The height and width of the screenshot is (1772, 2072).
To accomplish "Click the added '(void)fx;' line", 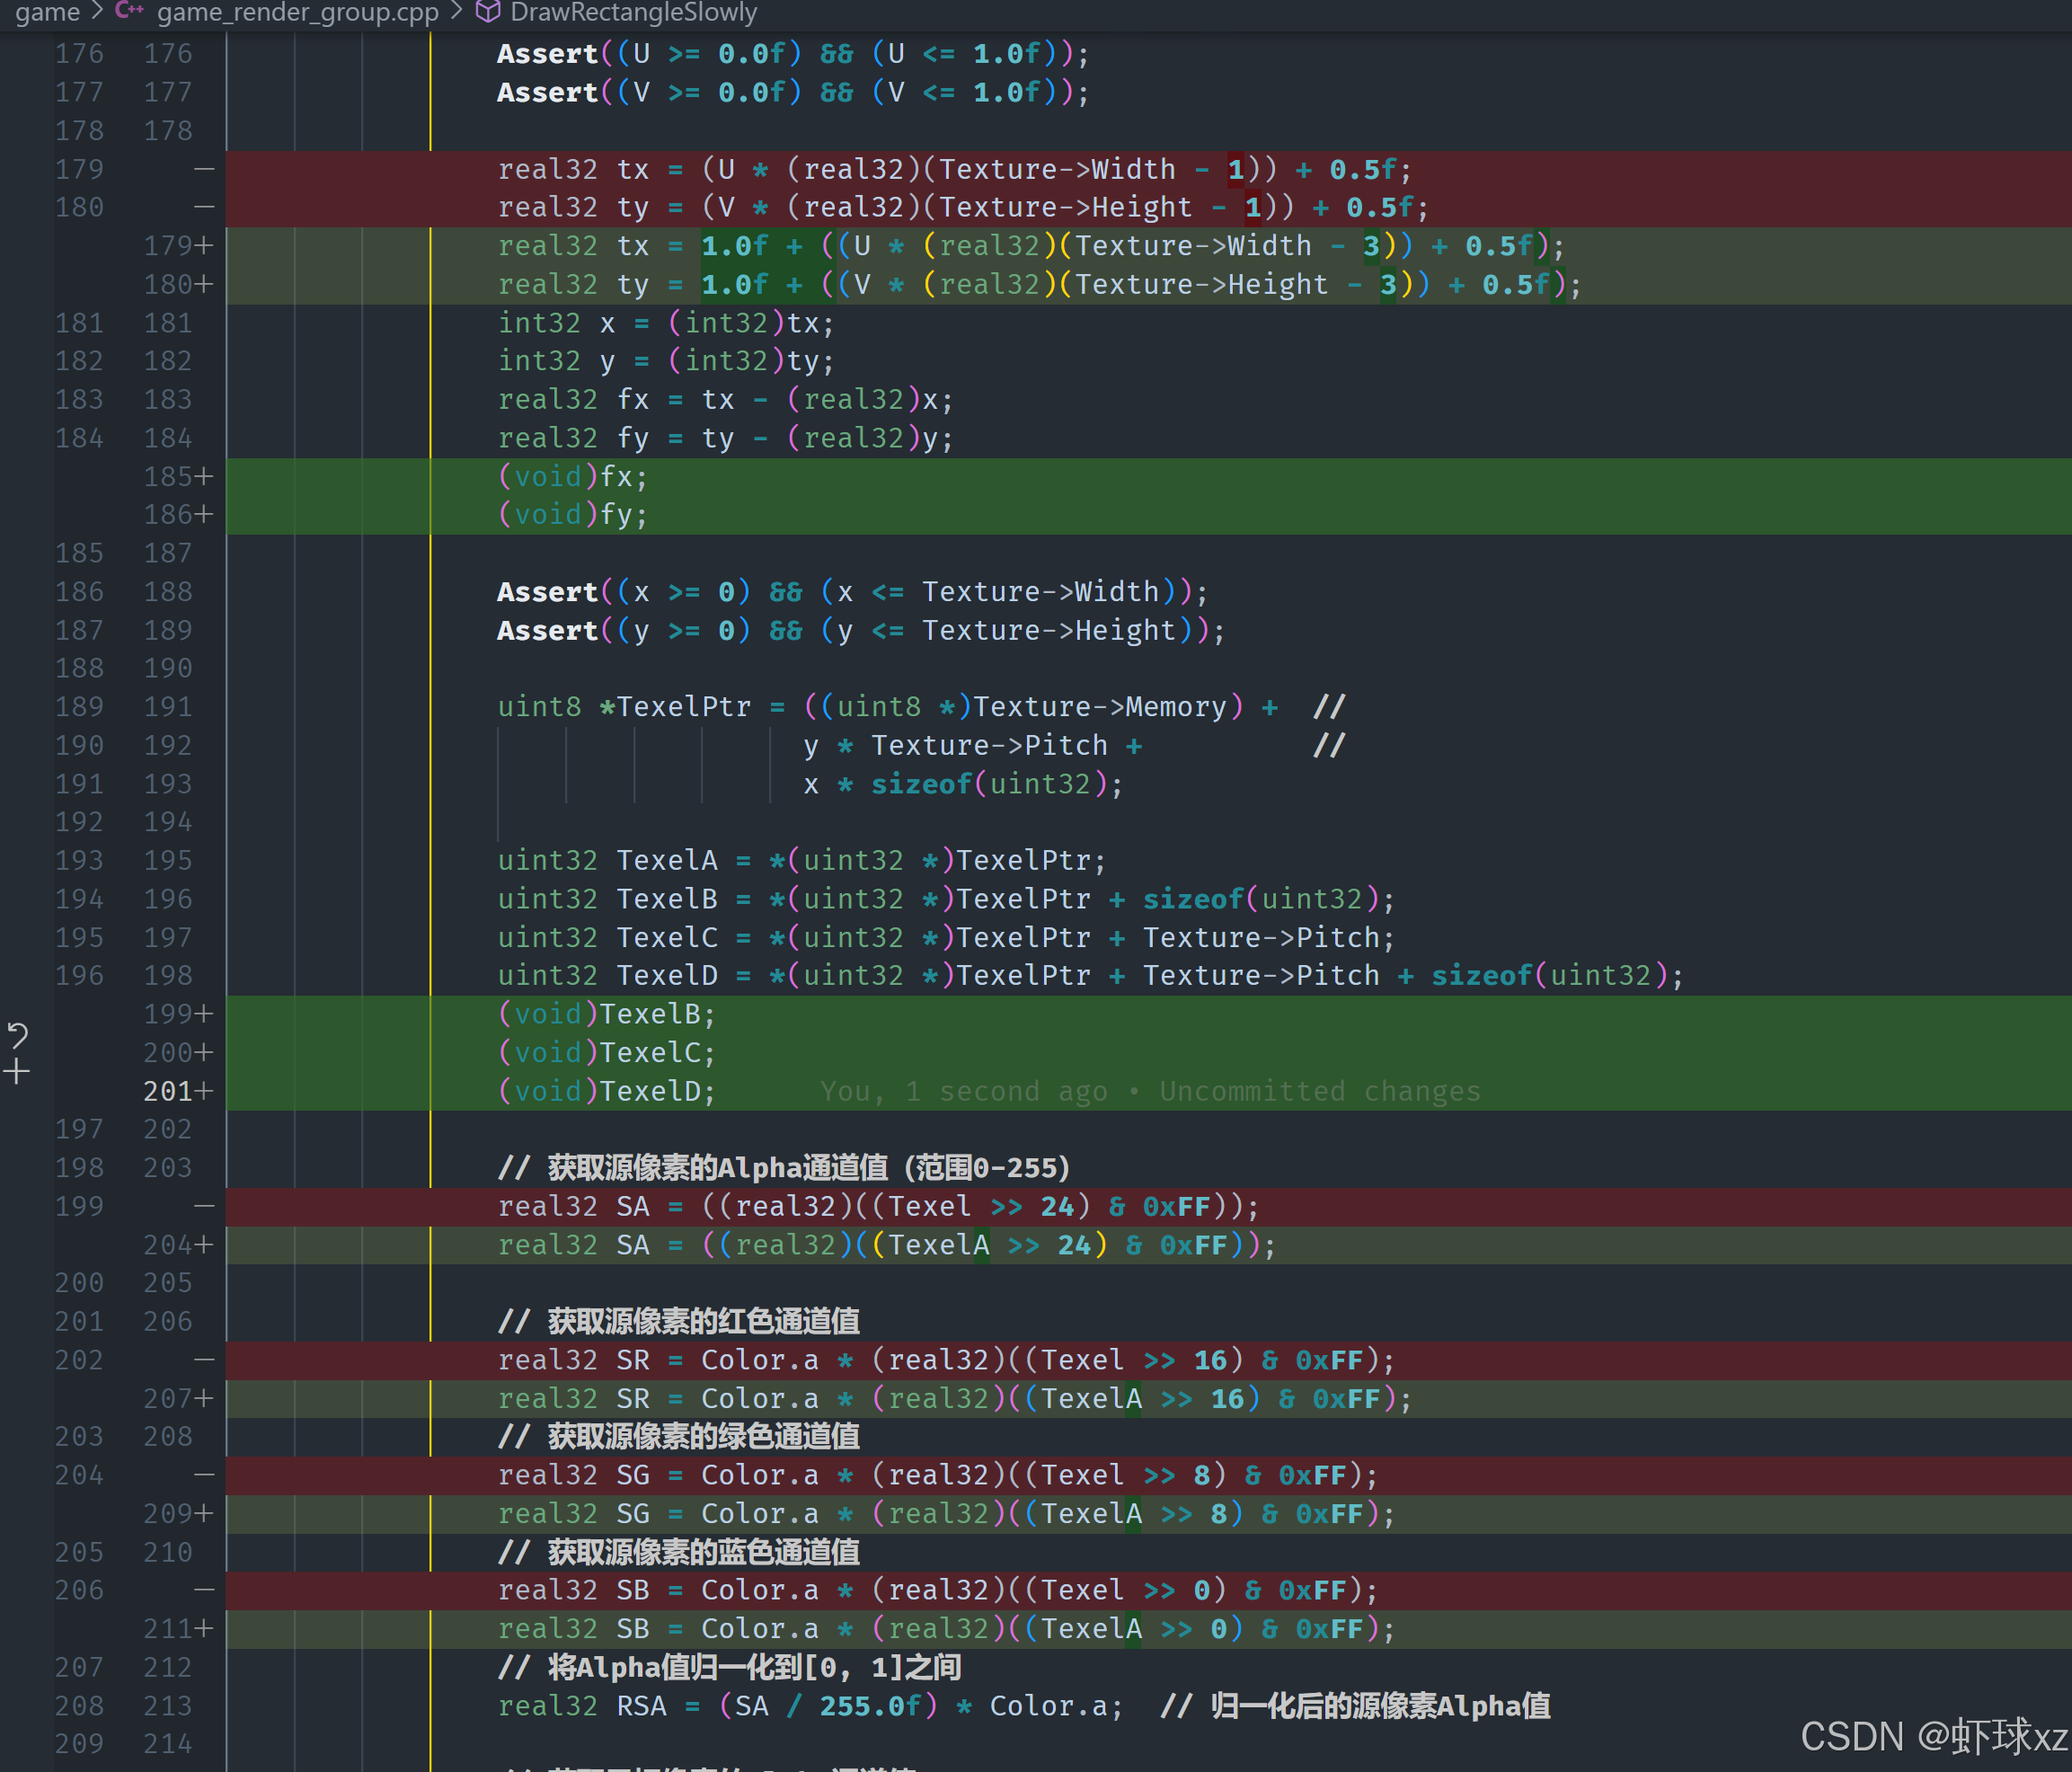I will click(x=573, y=477).
